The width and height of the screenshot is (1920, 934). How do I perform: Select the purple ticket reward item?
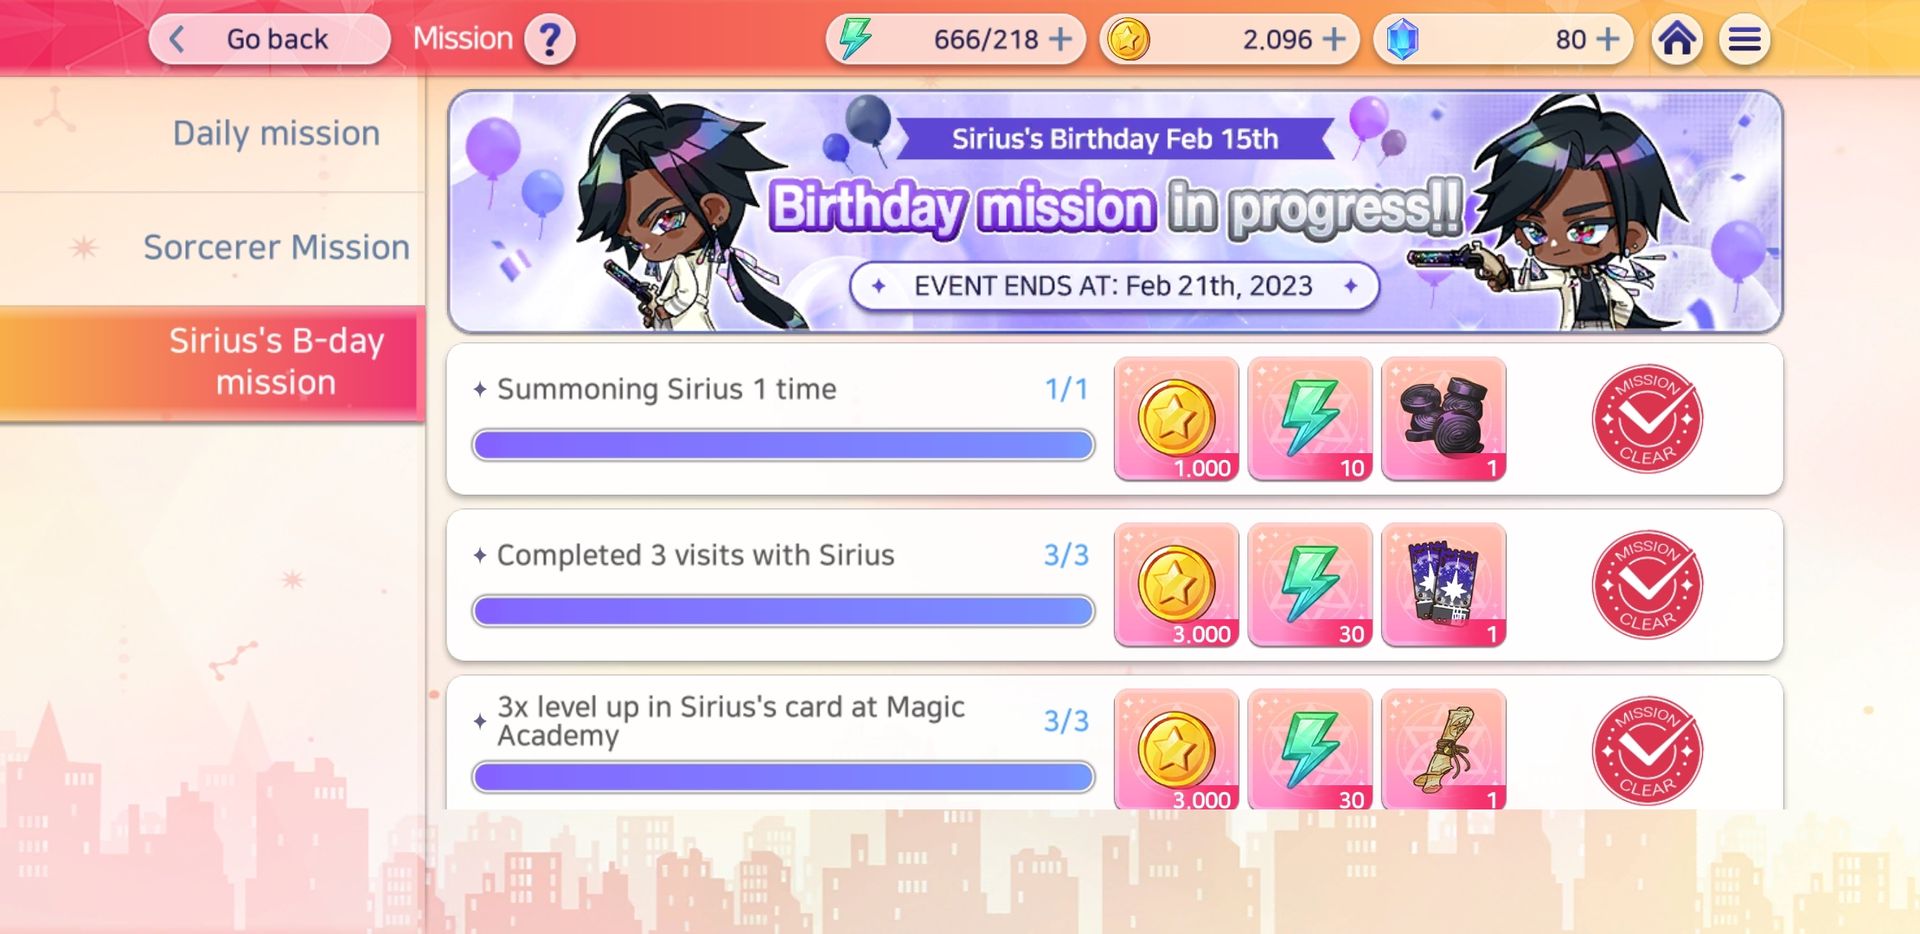pyautogui.click(x=1443, y=585)
